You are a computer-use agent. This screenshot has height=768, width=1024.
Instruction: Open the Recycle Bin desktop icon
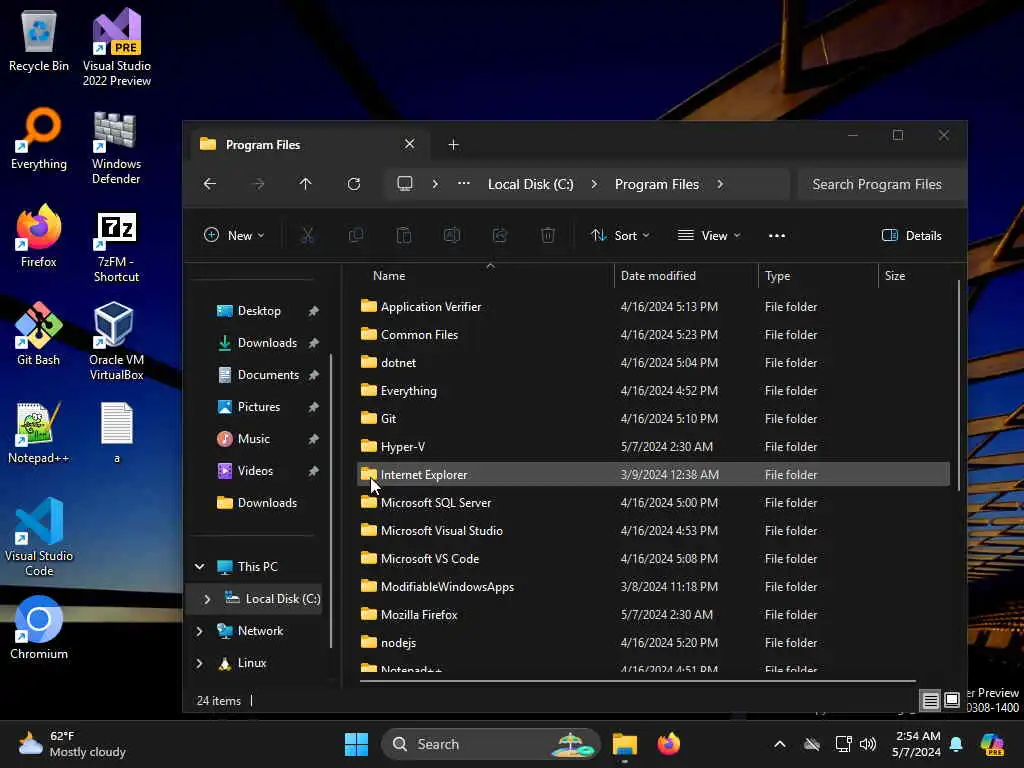39,40
